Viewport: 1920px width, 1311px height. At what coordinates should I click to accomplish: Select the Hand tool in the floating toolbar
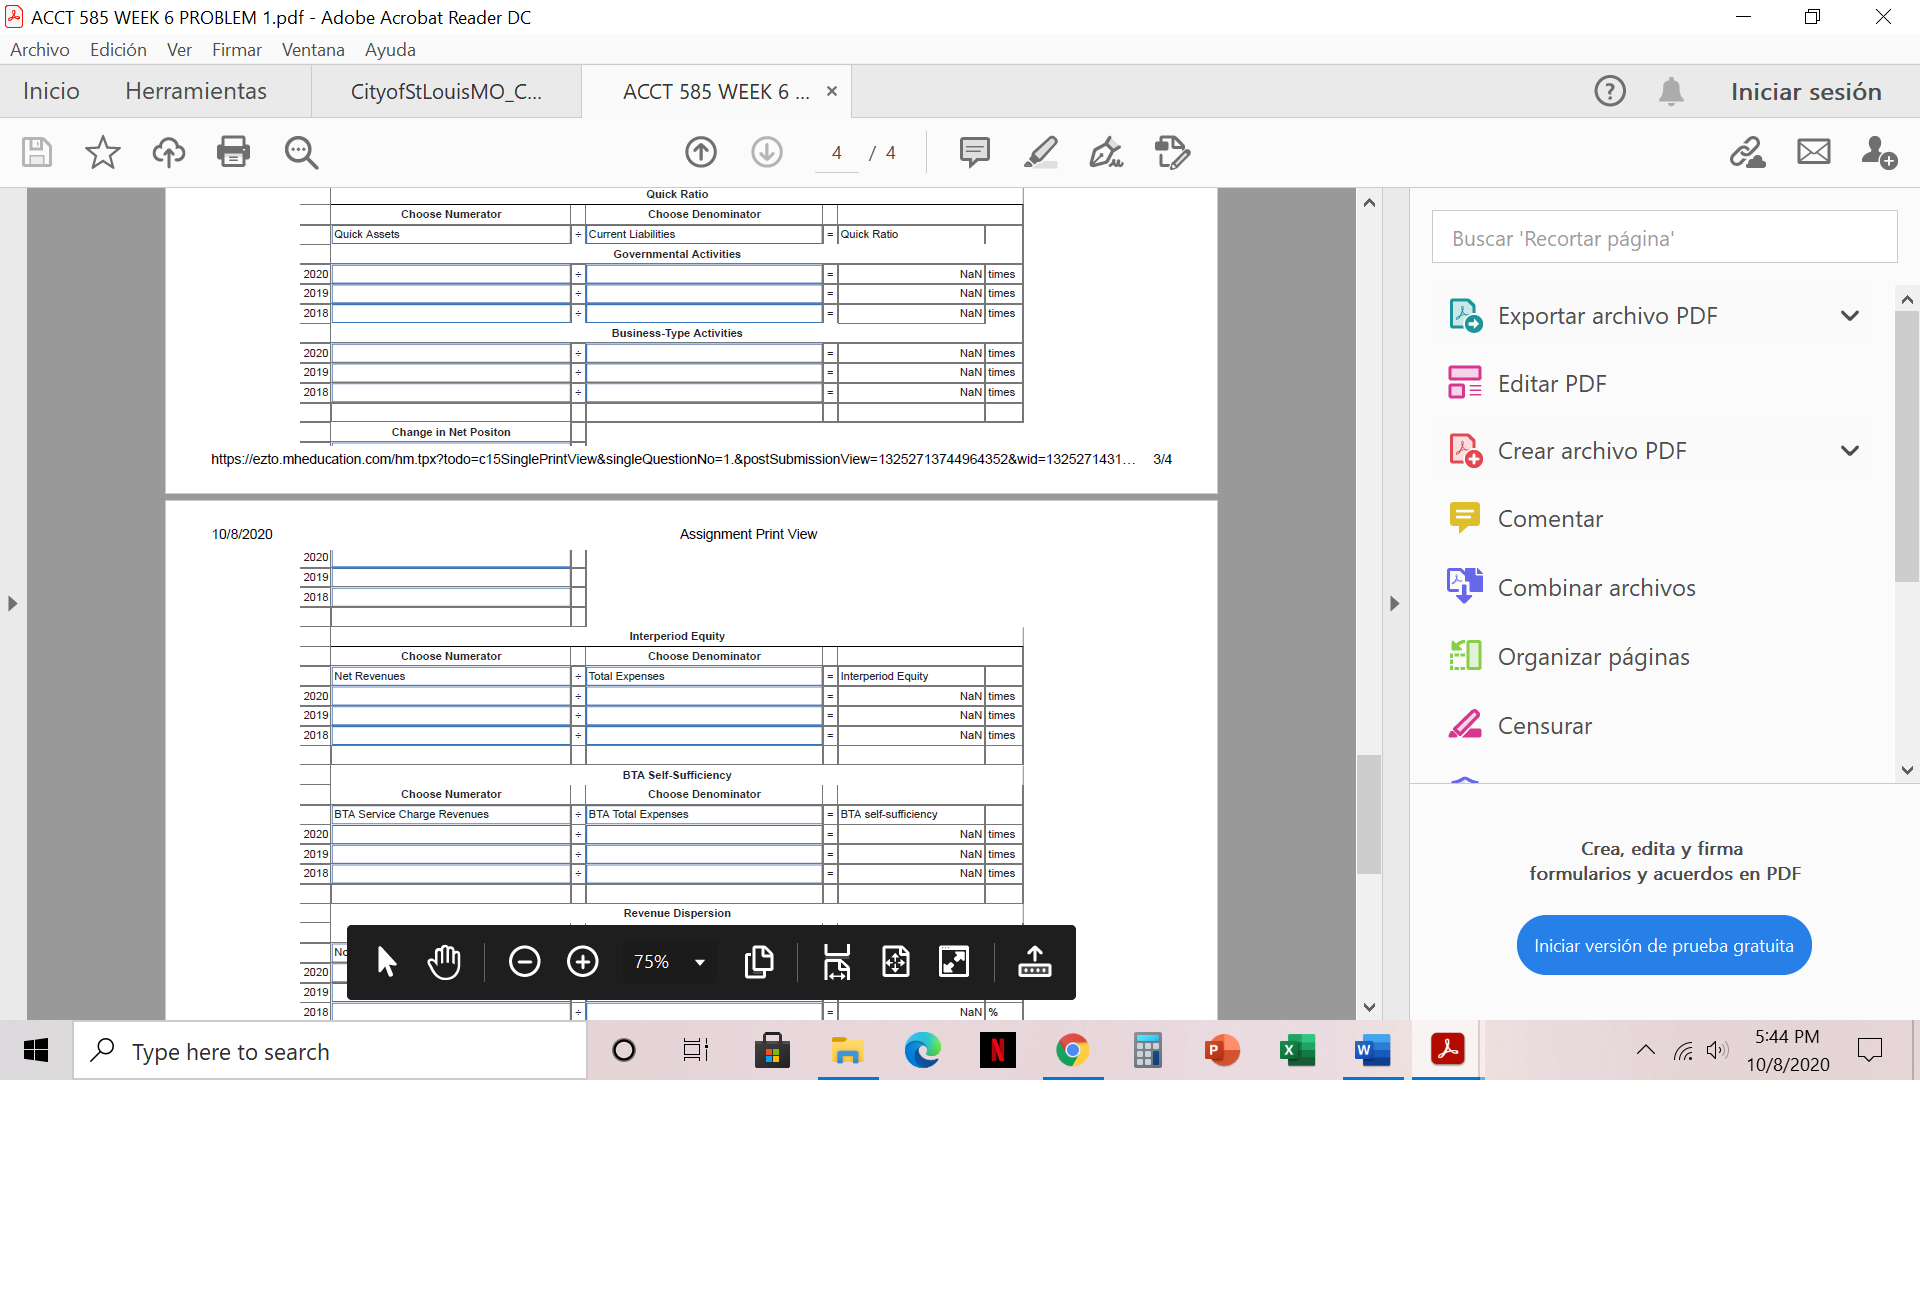(x=444, y=962)
